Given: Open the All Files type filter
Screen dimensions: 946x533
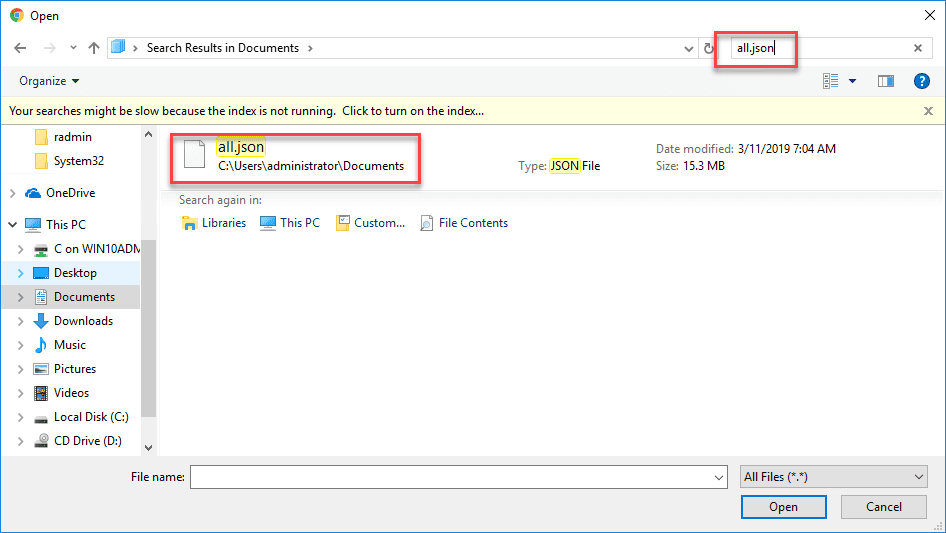Looking at the screenshot, I should coord(834,477).
